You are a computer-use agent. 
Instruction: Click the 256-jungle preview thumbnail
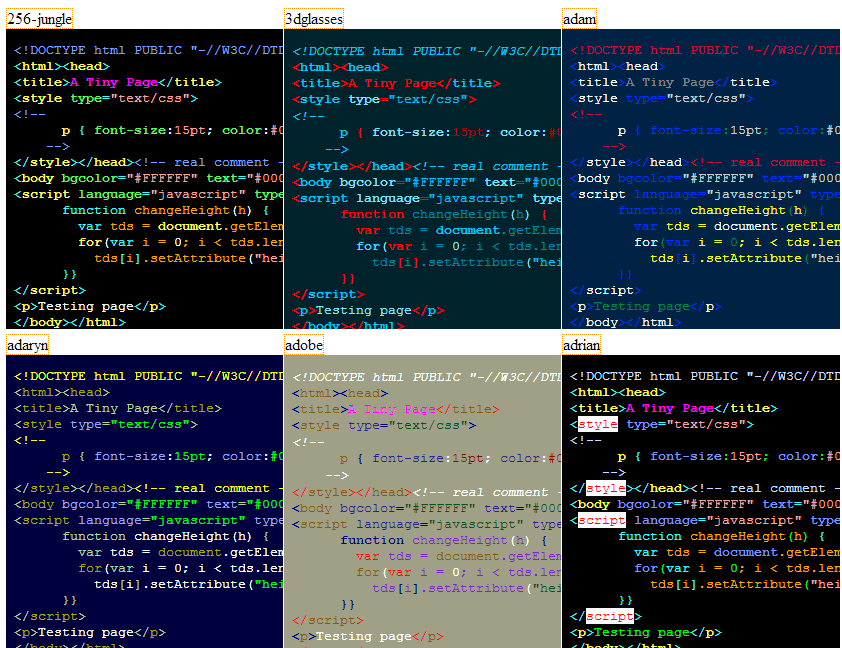click(x=140, y=180)
